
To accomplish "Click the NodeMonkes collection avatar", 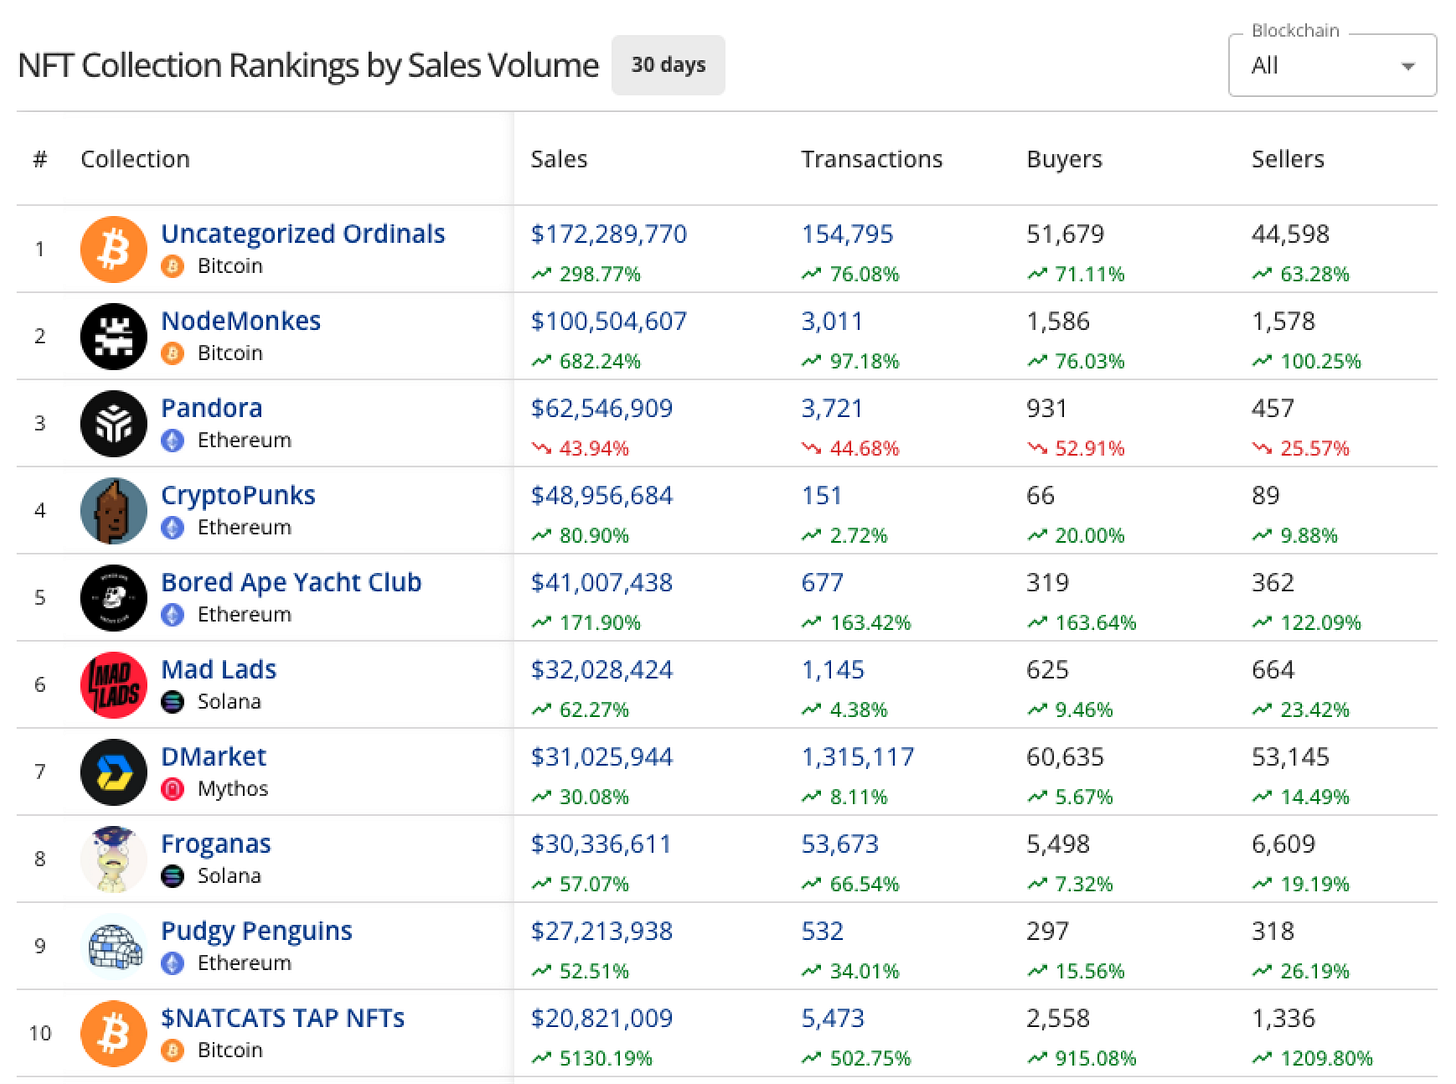I will coord(113,336).
